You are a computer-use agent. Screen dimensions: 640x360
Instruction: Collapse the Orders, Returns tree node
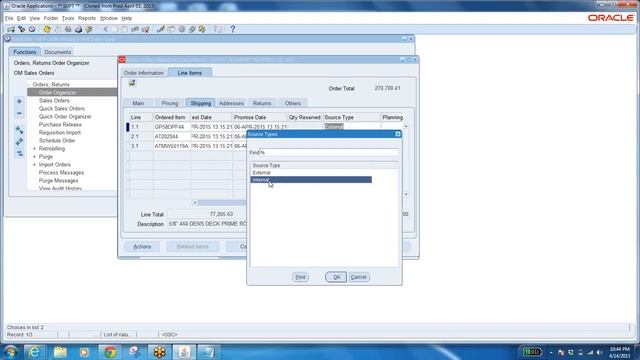[29, 84]
